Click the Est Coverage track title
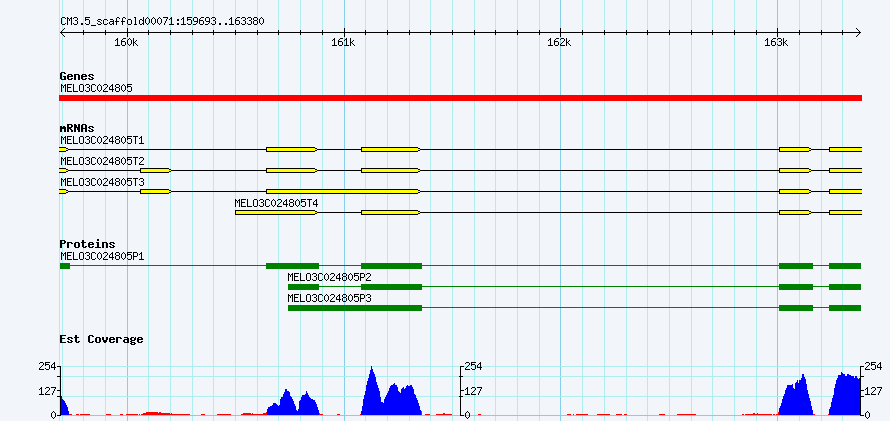Viewport: 890px width, 421px height. [x=101, y=339]
